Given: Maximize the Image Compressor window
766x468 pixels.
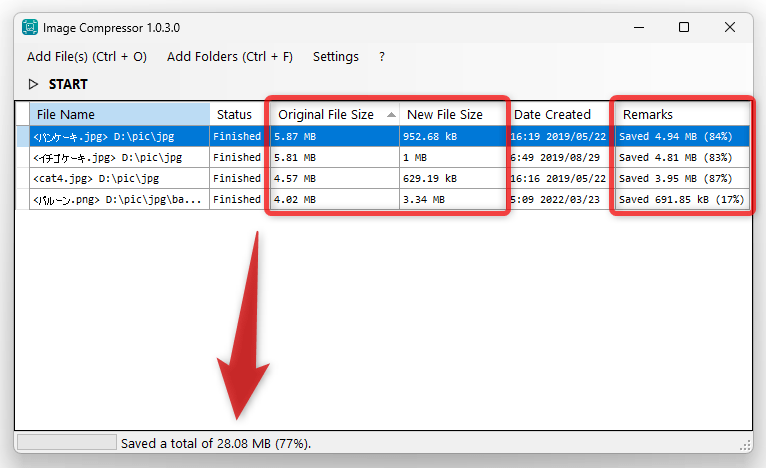Looking at the screenshot, I should (x=684, y=27).
